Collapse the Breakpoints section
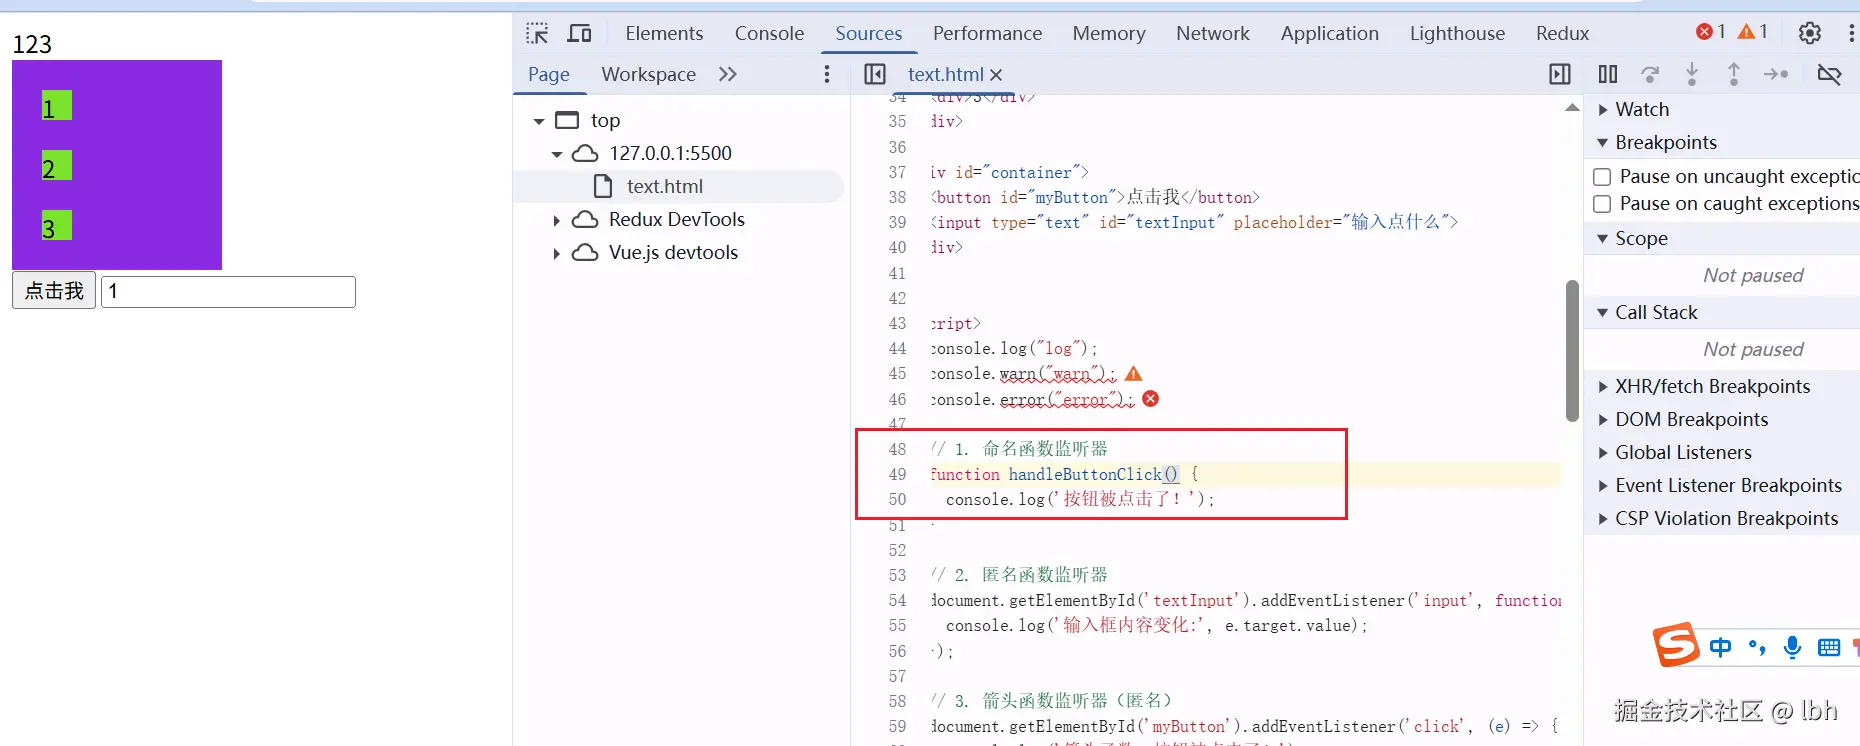This screenshot has width=1860, height=746. 1603,142
